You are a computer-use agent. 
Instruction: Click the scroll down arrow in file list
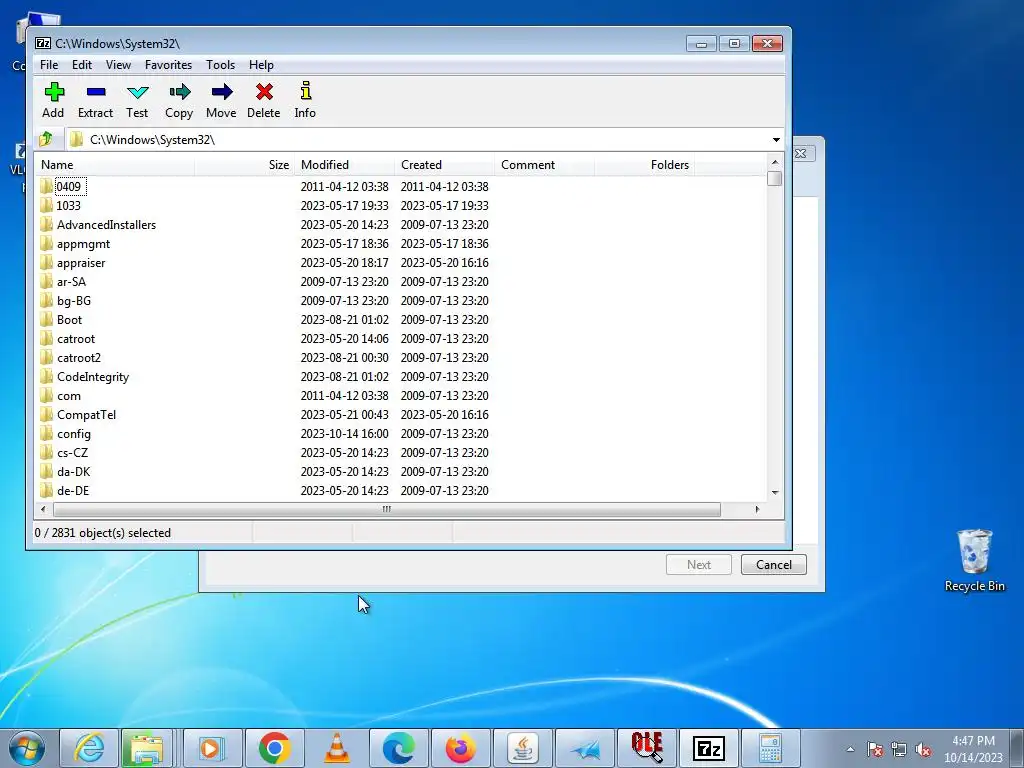click(775, 492)
